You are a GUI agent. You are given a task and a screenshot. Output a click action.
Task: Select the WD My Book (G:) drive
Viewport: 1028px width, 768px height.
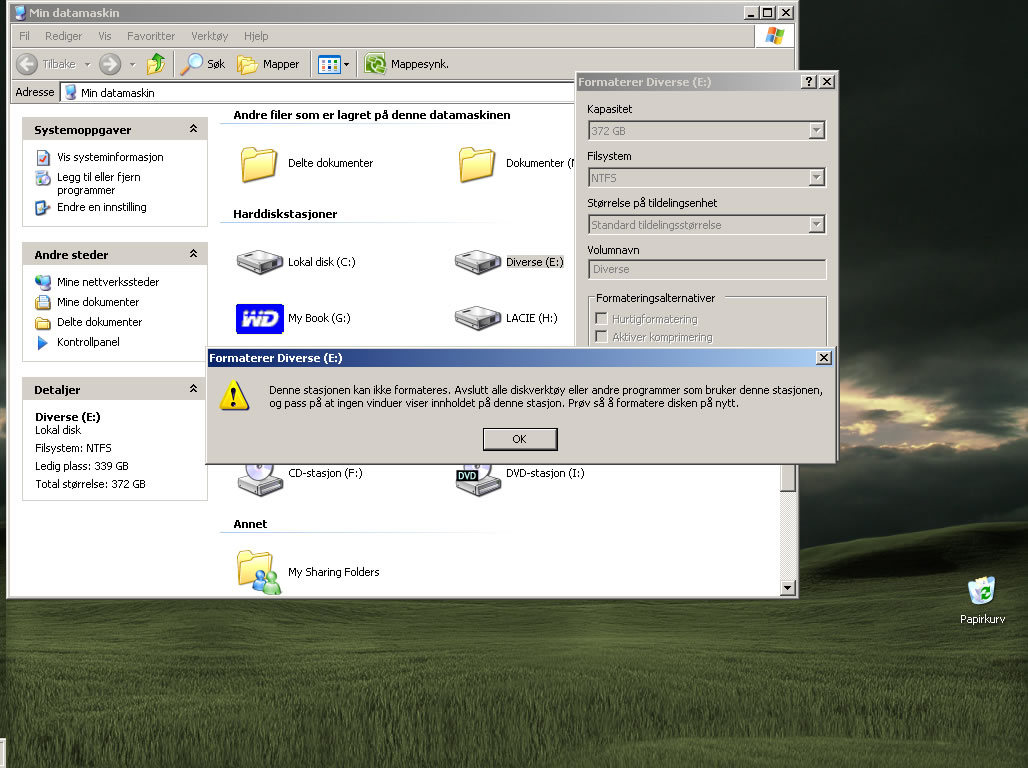(x=294, y=319)
